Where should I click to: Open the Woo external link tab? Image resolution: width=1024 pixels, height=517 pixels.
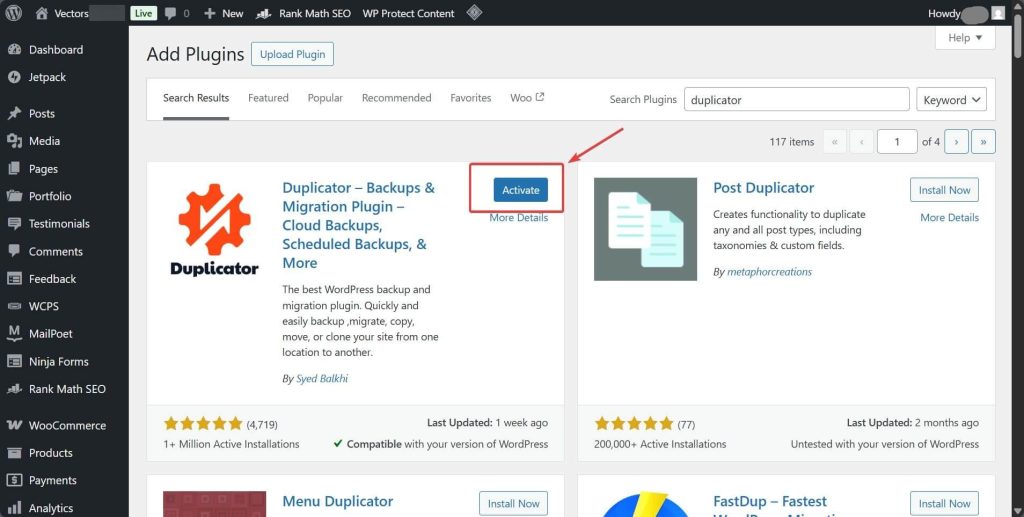coord(527,98)
